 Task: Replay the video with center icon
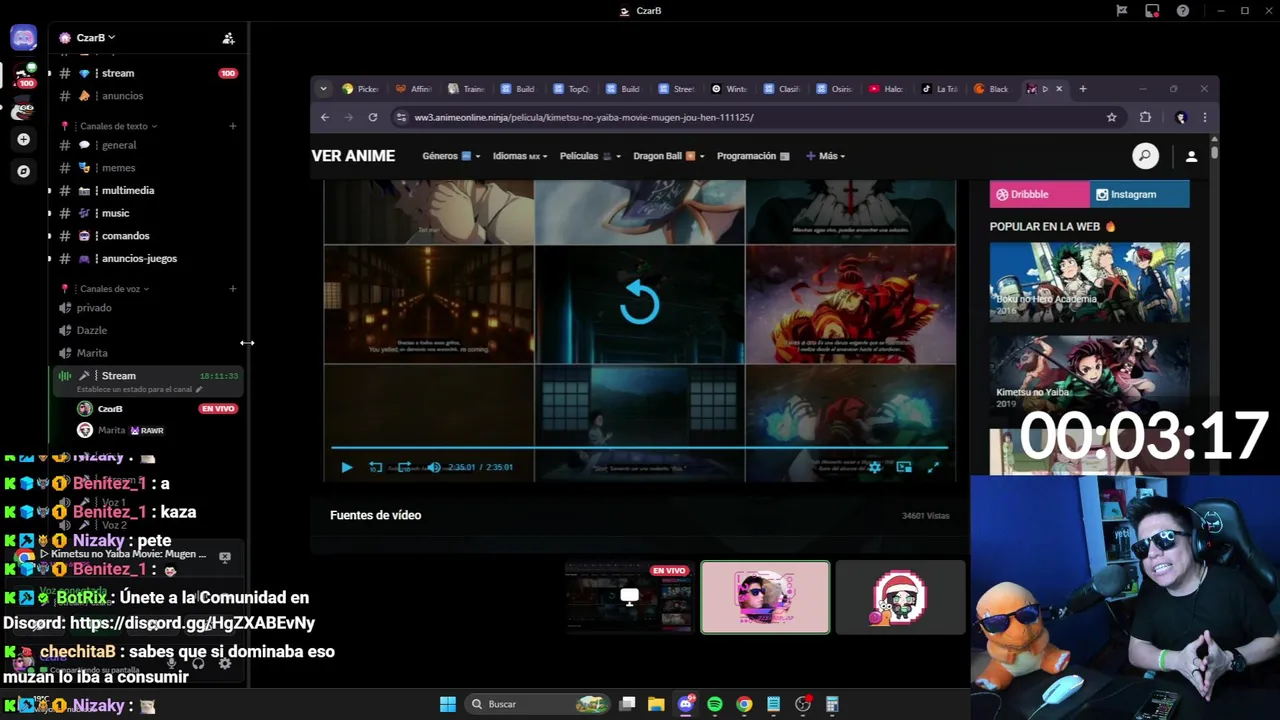pos(639,303)
